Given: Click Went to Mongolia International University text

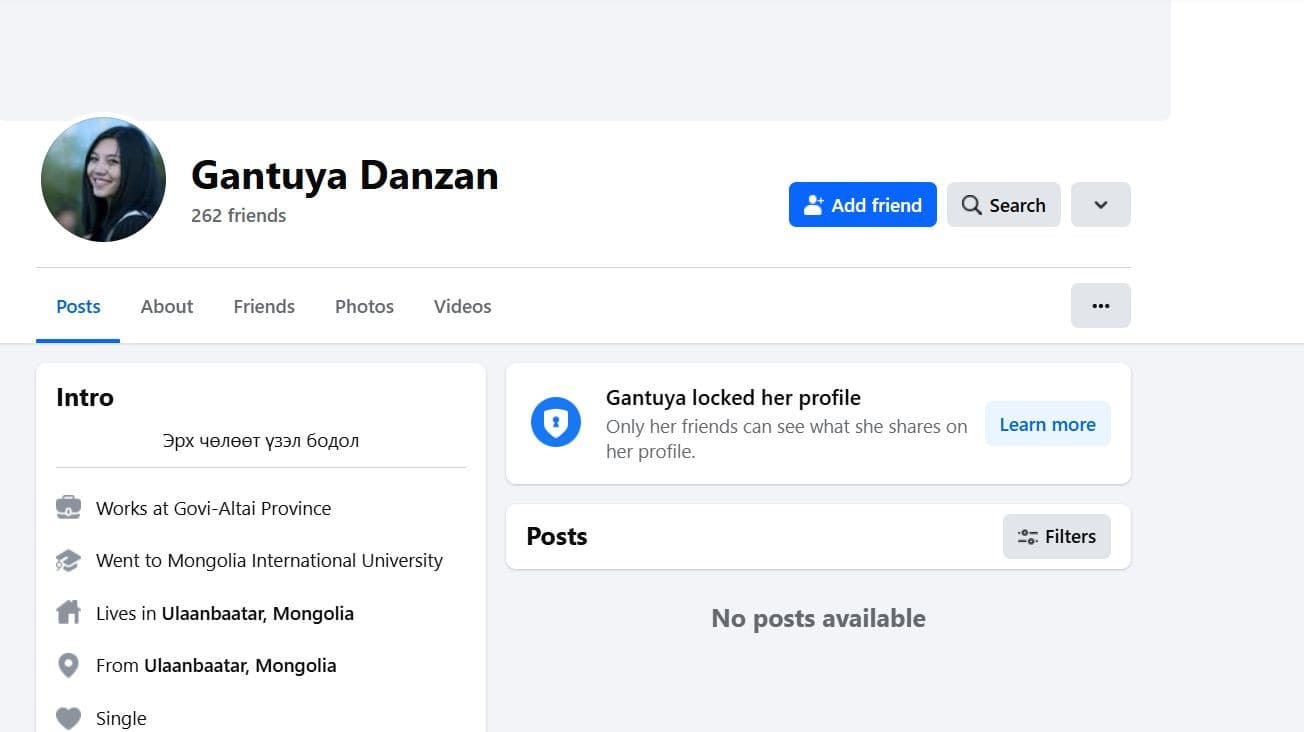Looking at the screenshot, I should (269, 560).
